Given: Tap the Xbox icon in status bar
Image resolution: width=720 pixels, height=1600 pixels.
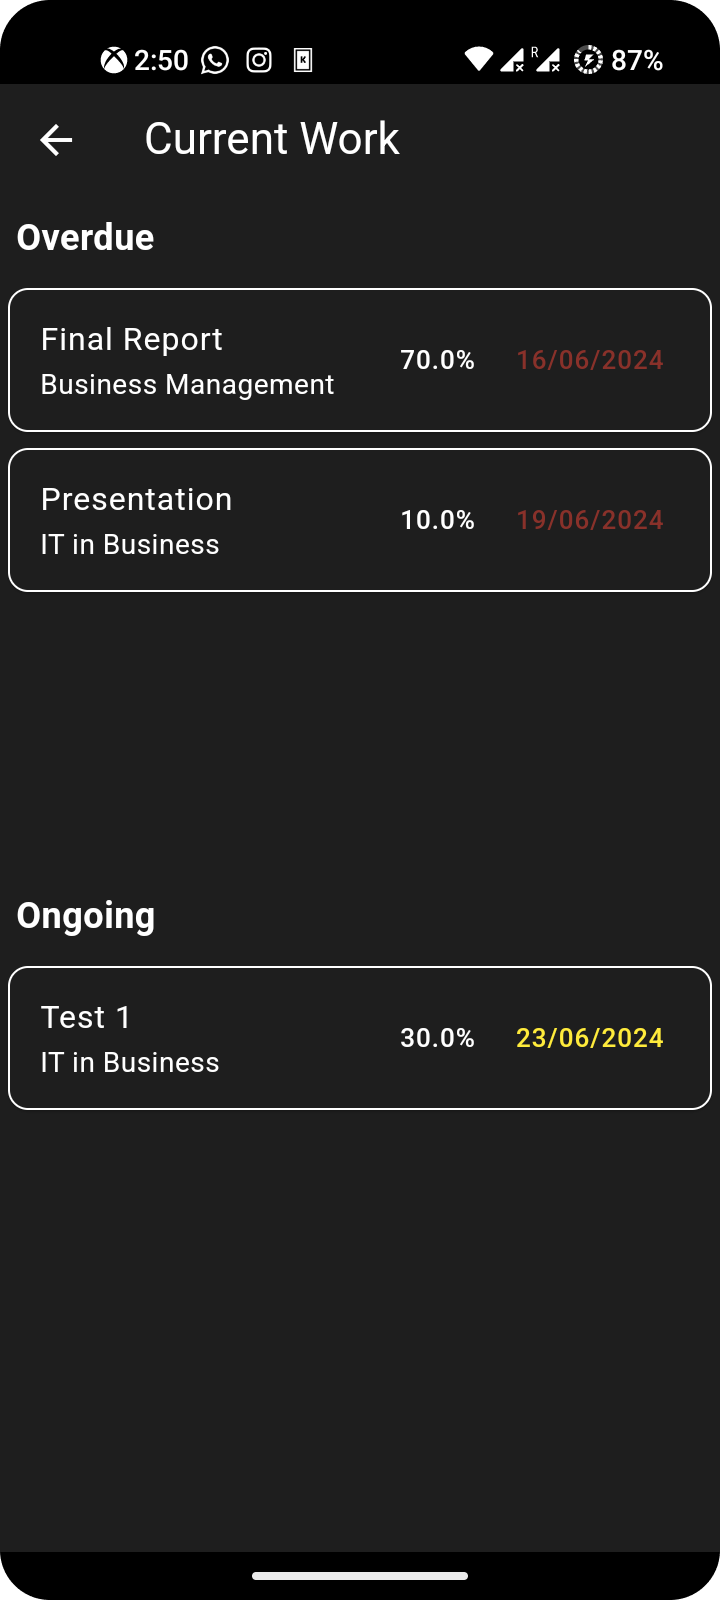Looking at the screenshot, I should (x=114, y=61).
